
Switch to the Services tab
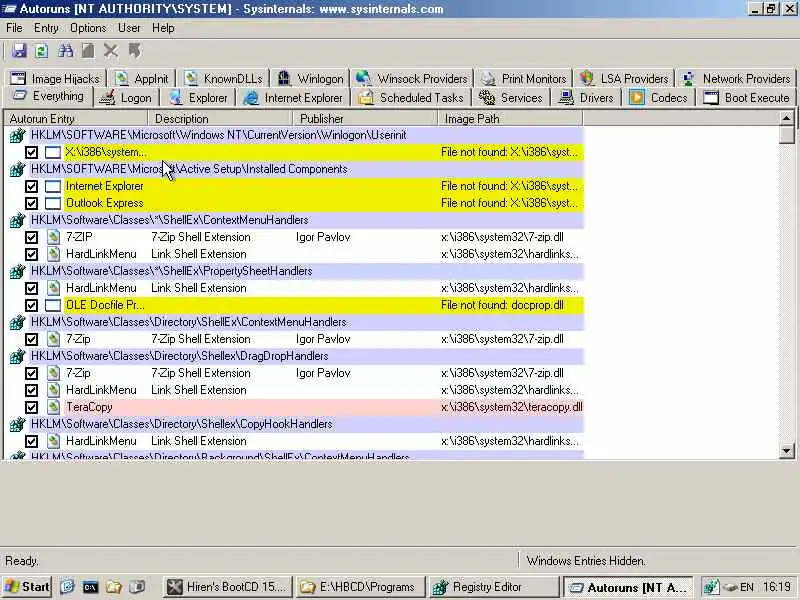coord(512,97)
